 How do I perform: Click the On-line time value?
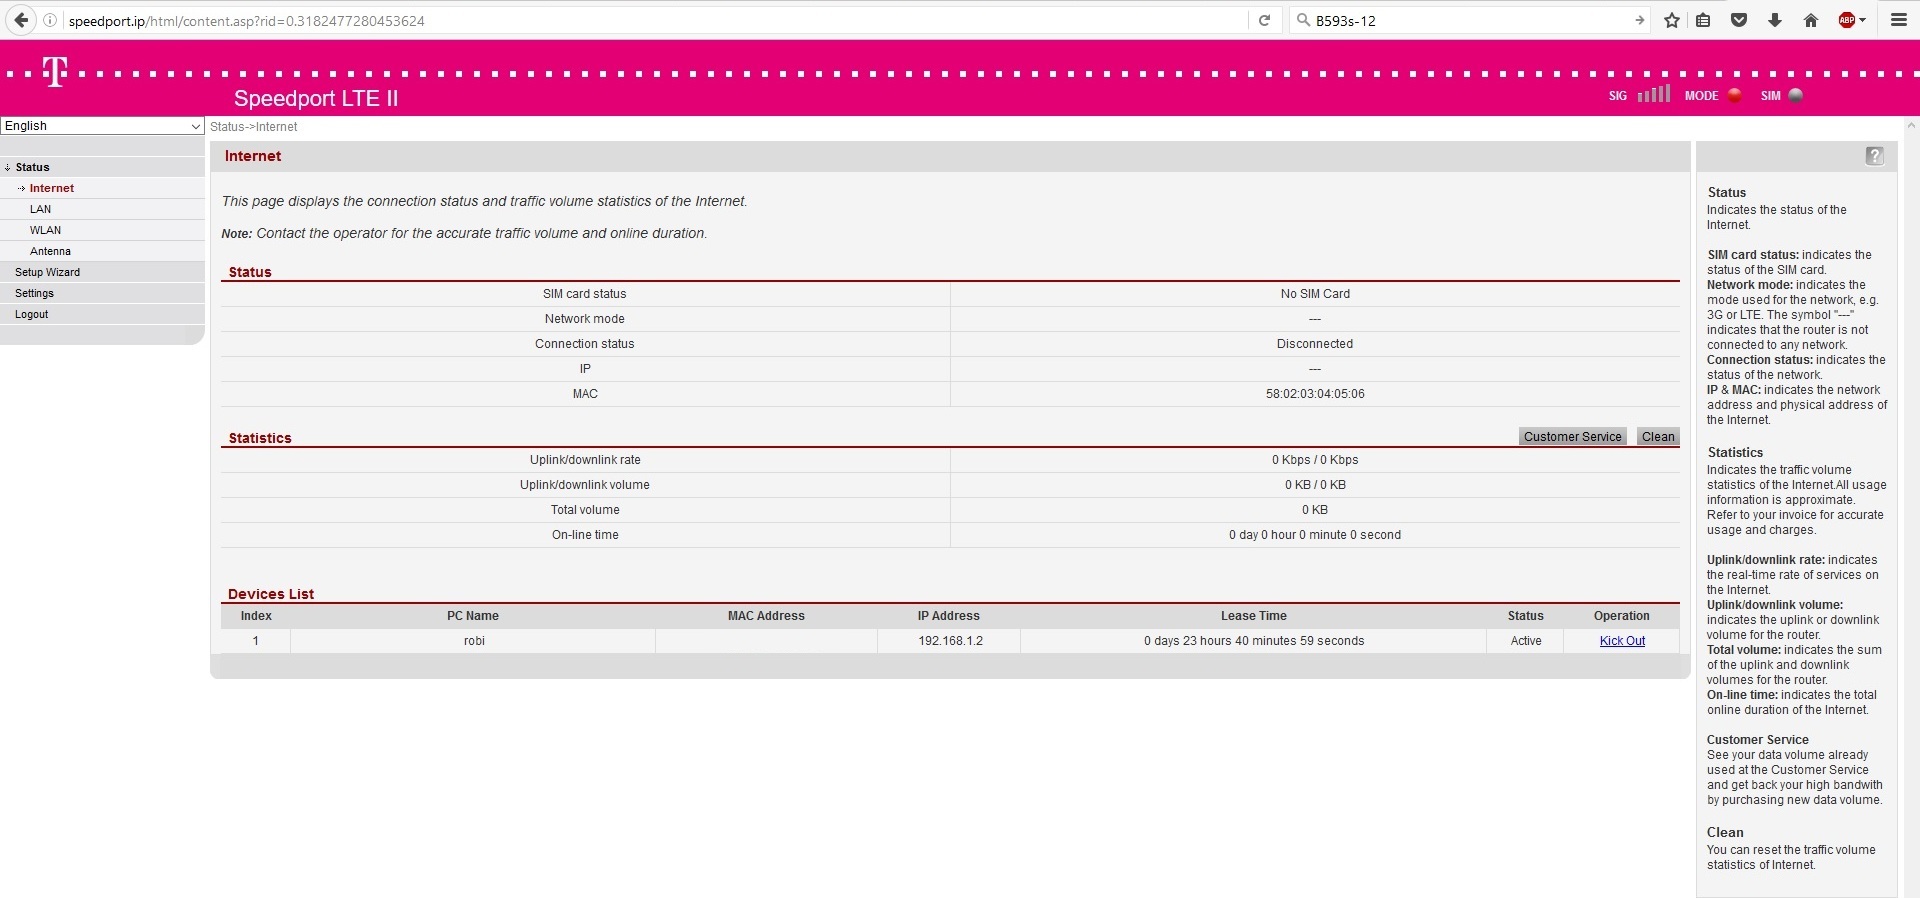click(x=1315, y=535)
